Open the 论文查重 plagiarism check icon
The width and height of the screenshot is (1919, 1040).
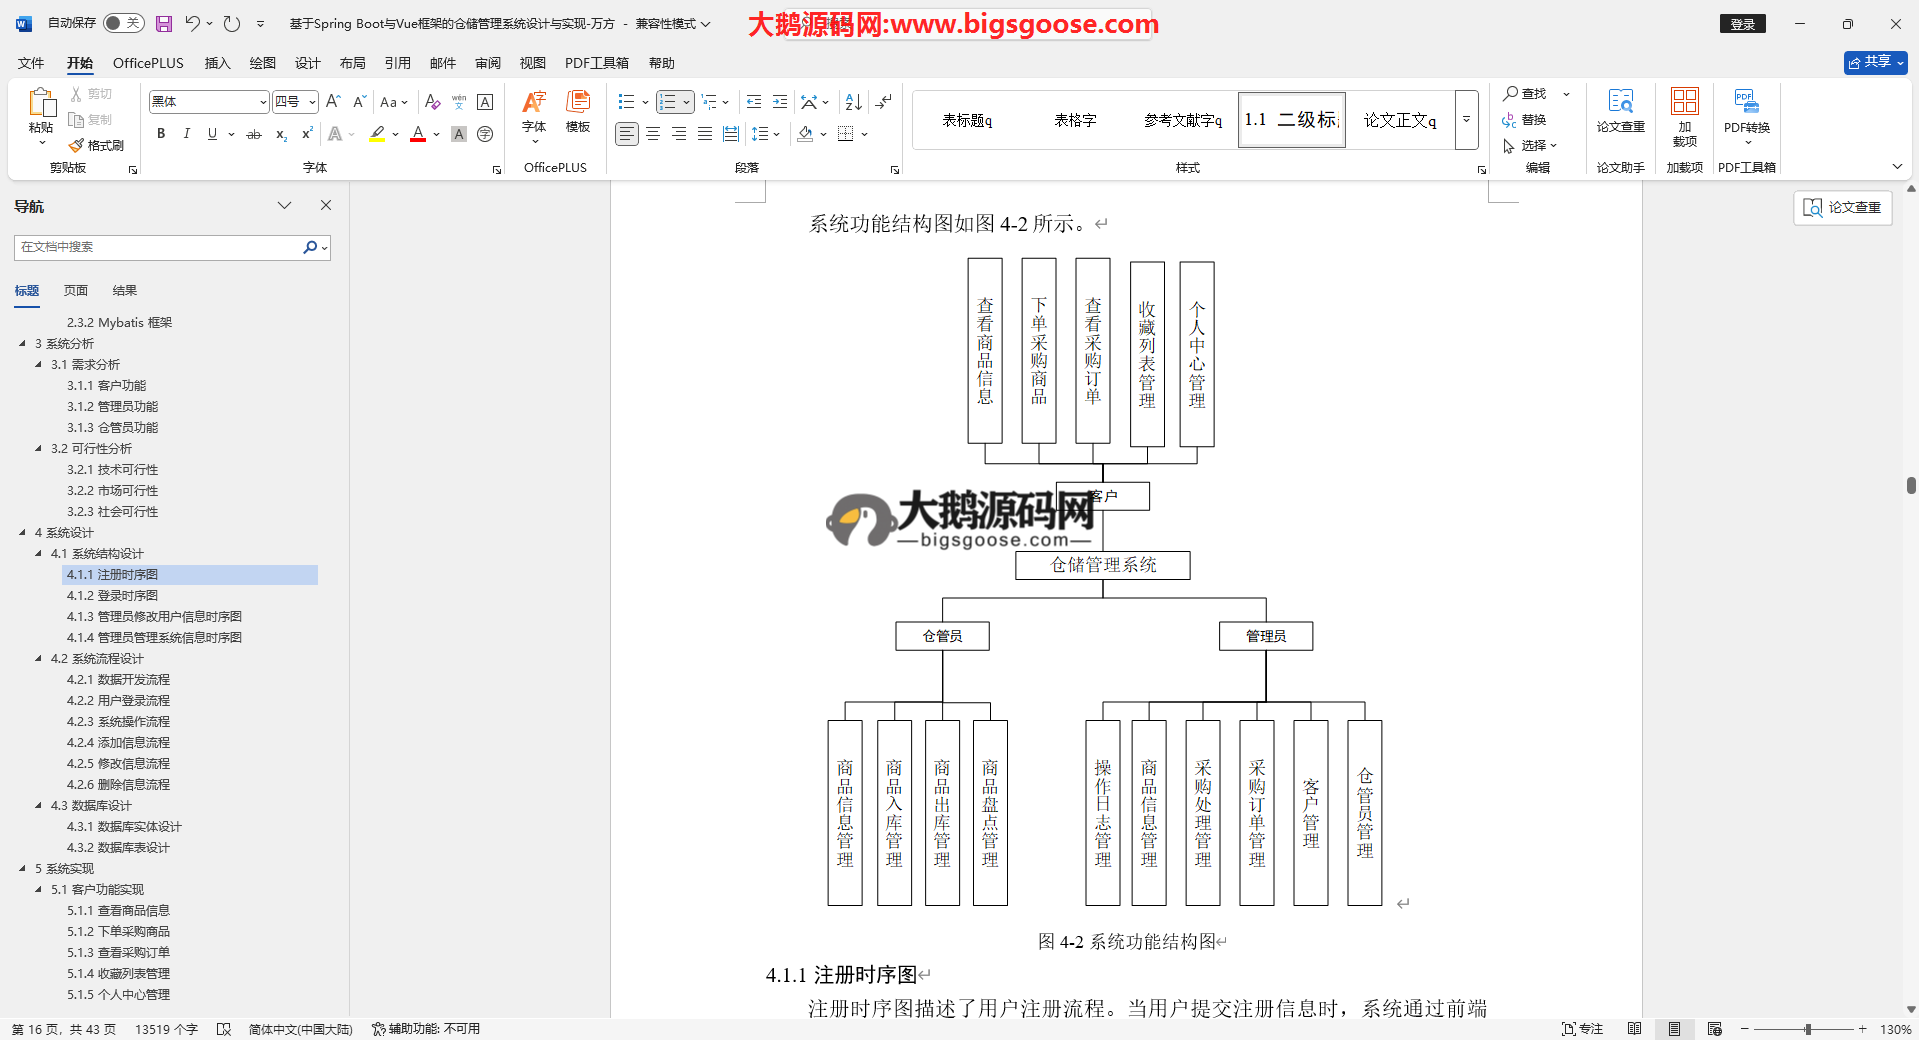coord(1620,109)
